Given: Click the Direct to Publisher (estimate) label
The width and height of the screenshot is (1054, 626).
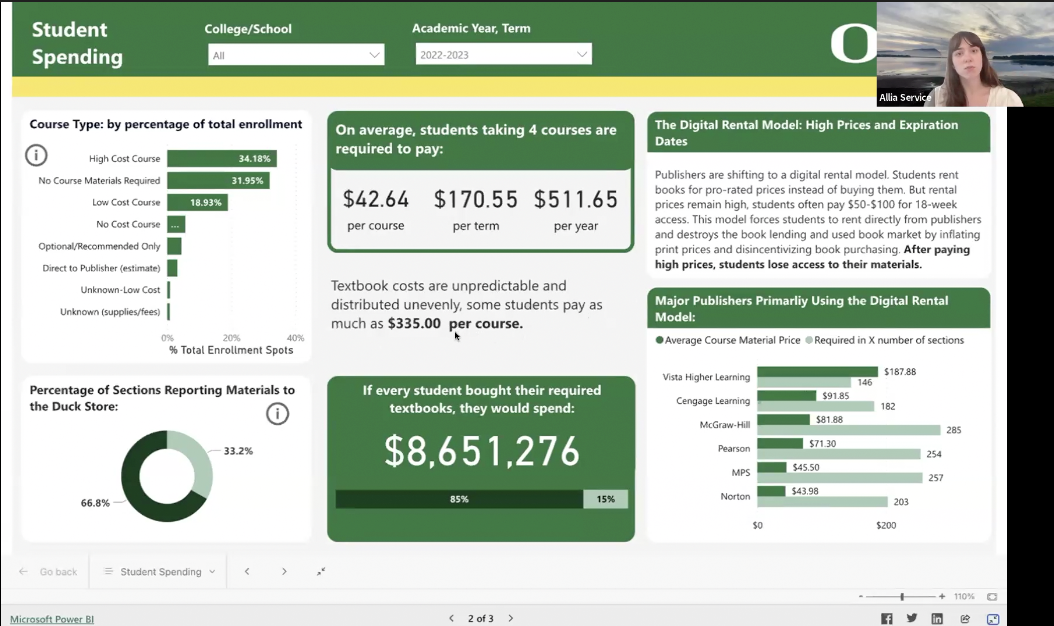Looking at the screenshot, I should pos(102,268).
